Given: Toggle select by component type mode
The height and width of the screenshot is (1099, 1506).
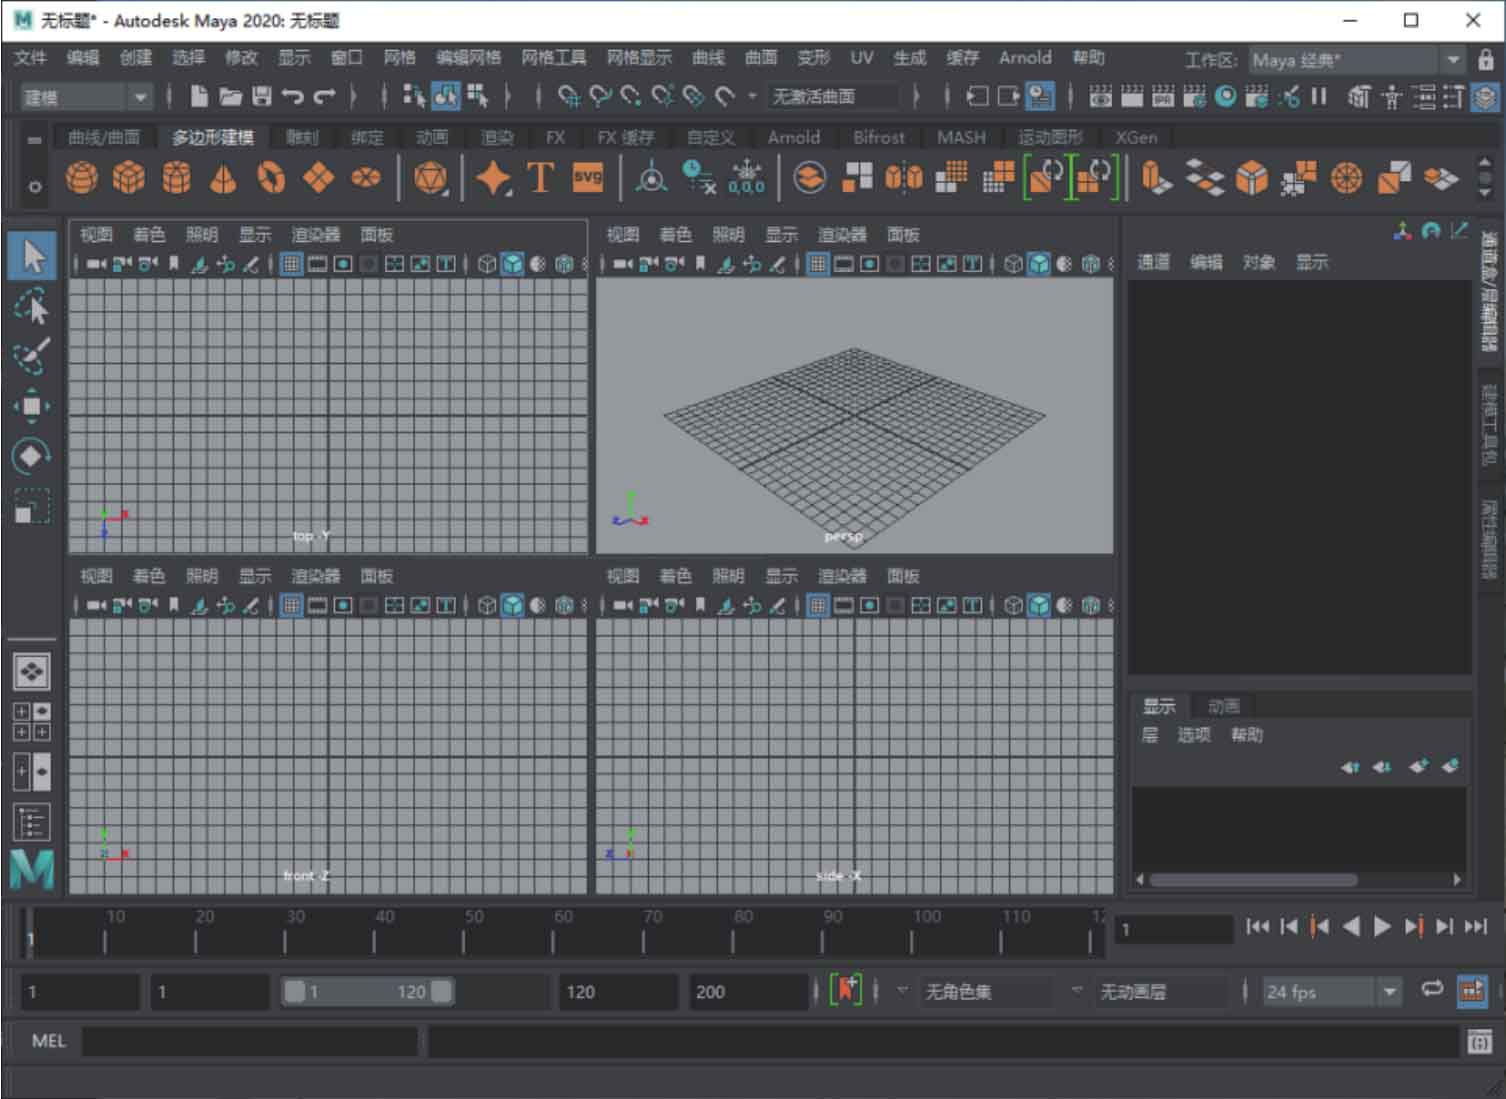Looking at the screenshot, I should [x=477, y=96].
